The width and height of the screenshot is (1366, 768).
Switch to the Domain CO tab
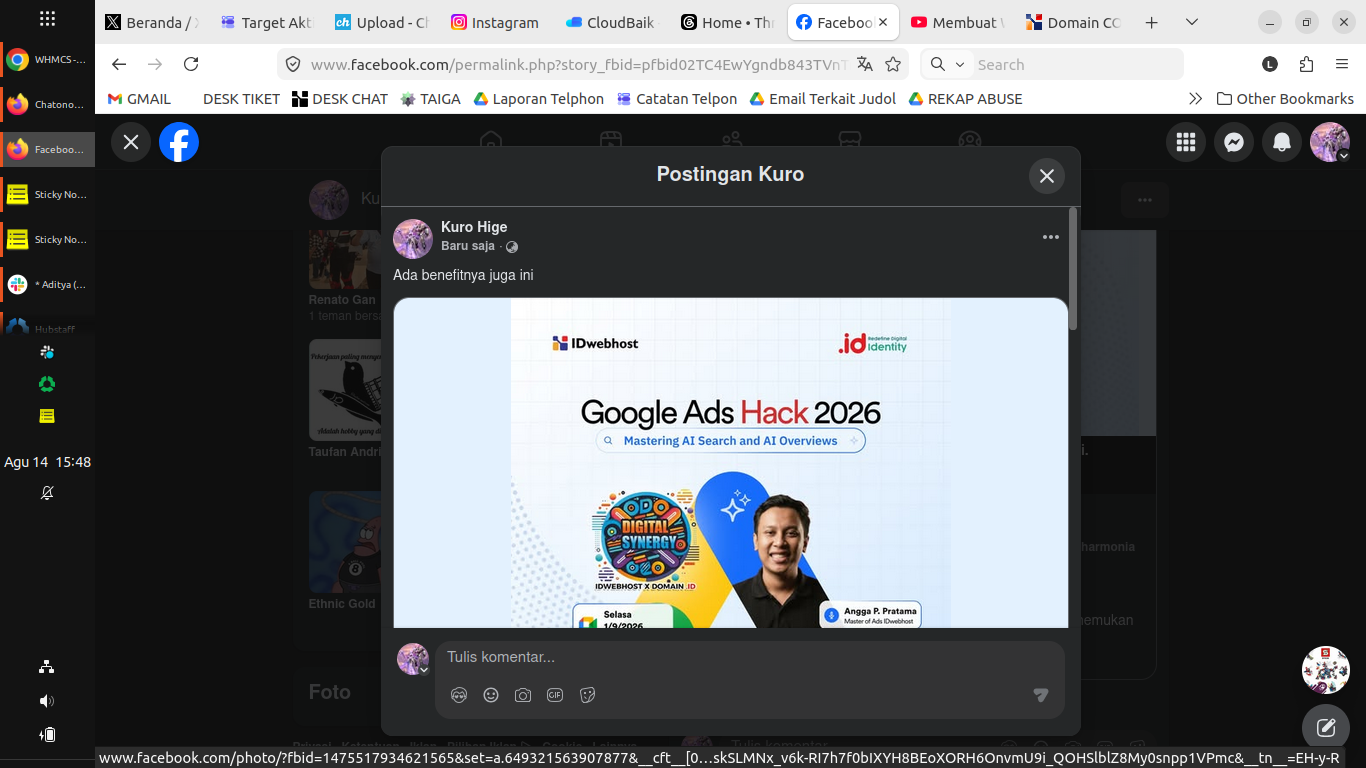click(x=1073, y=22)
